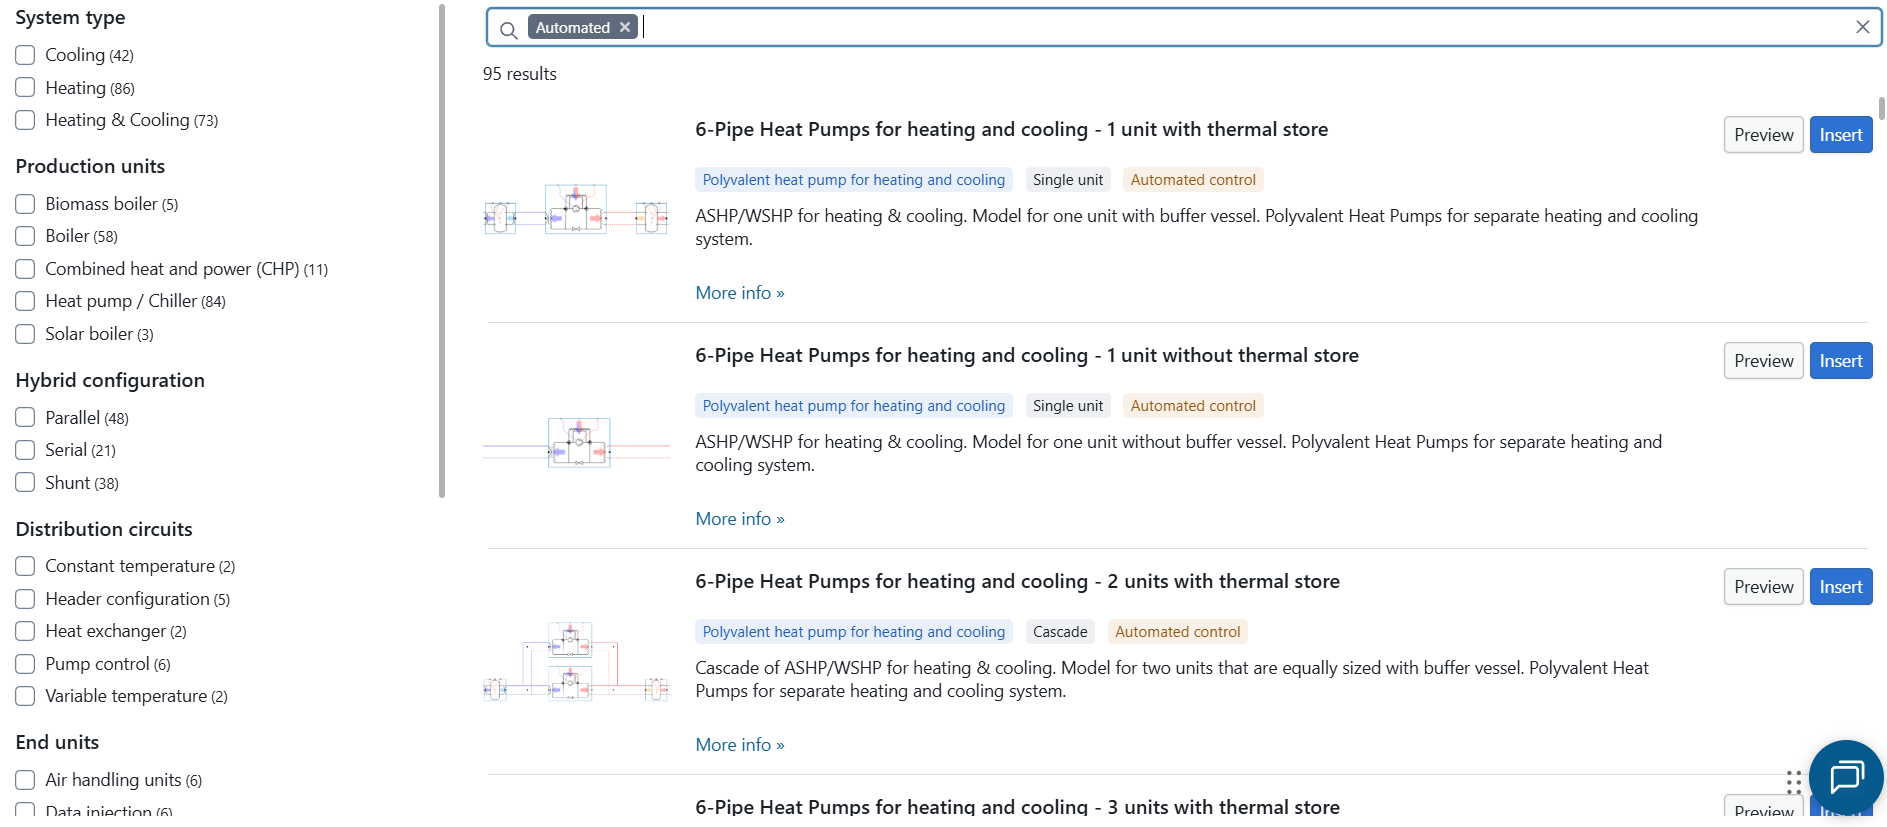The image size is (1887, 827).
Task: Enable Heat pump / Chiller filter
Action: point(25,301)
